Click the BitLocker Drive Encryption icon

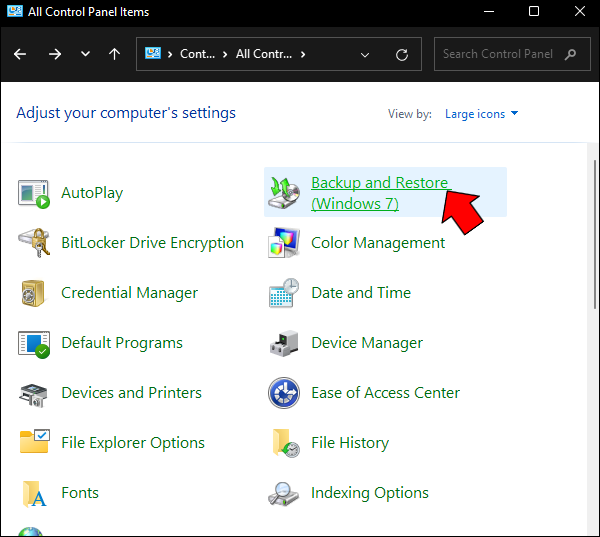(34, 243)
